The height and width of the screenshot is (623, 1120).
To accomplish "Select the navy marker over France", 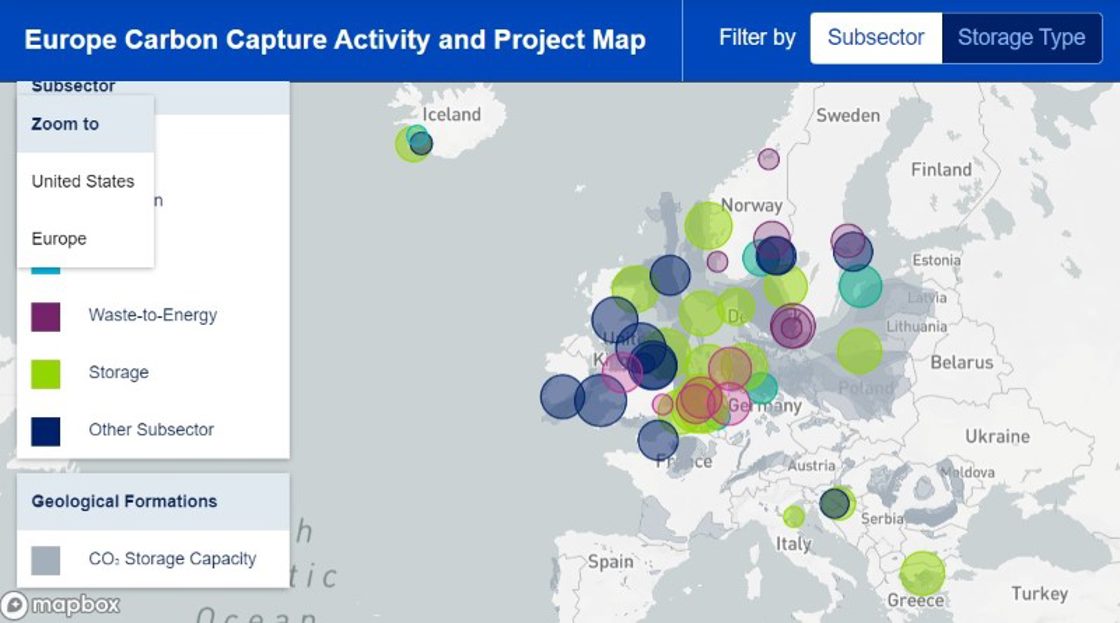I will (x=658, y=440).
